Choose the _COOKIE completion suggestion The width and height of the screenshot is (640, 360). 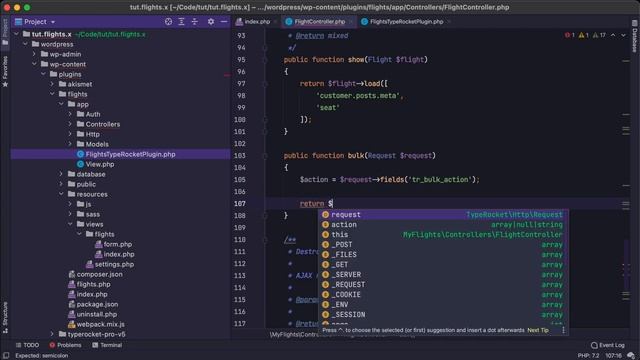click(442, 295)
